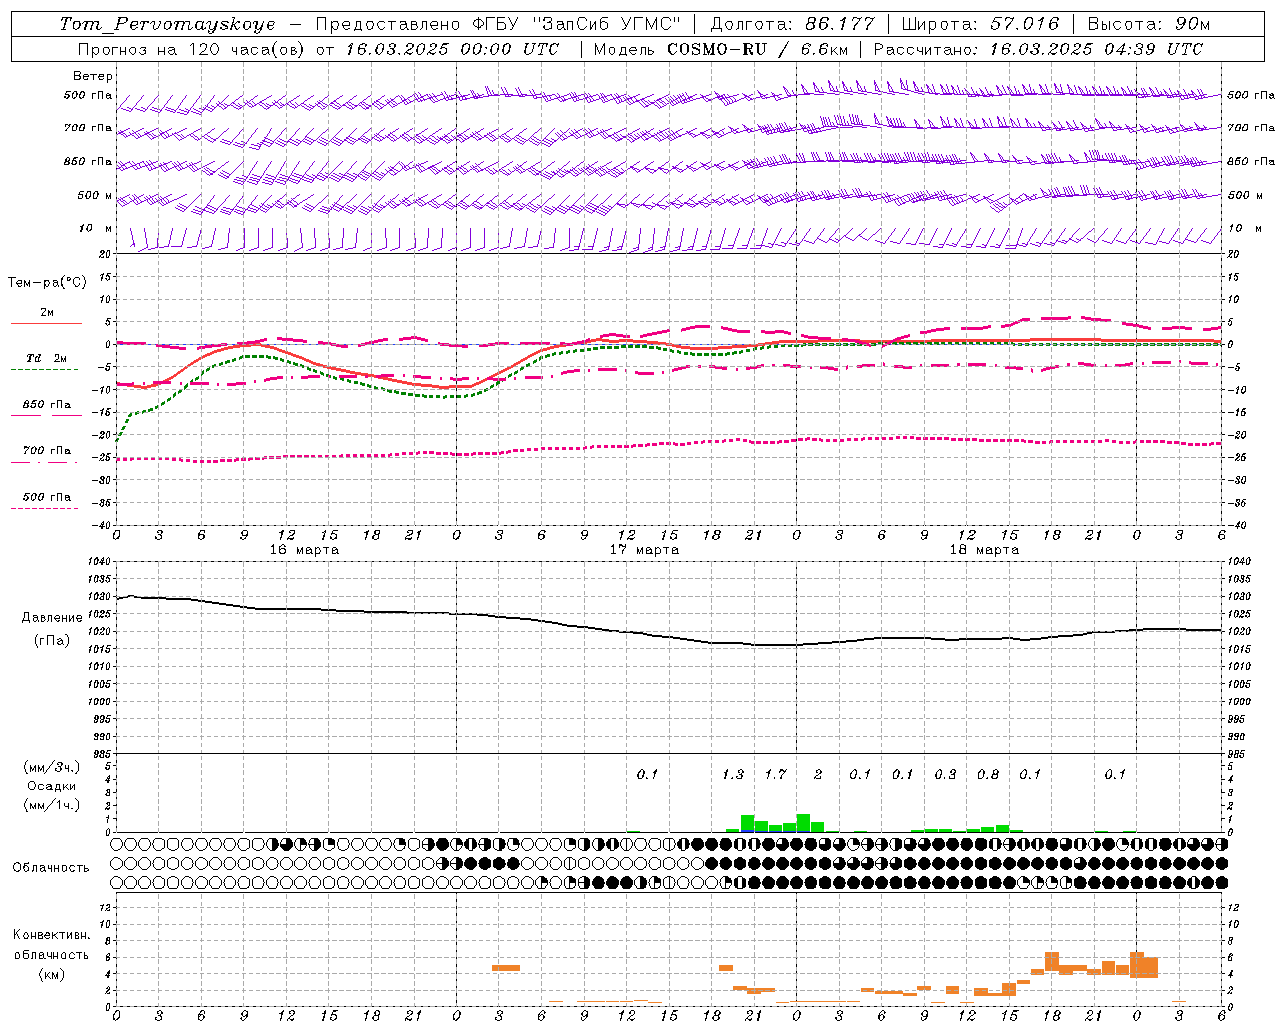
Task: Click the '(мм/1ч.)' precipitation unit label
Action: pyautogui.click(x=52, y=805)
